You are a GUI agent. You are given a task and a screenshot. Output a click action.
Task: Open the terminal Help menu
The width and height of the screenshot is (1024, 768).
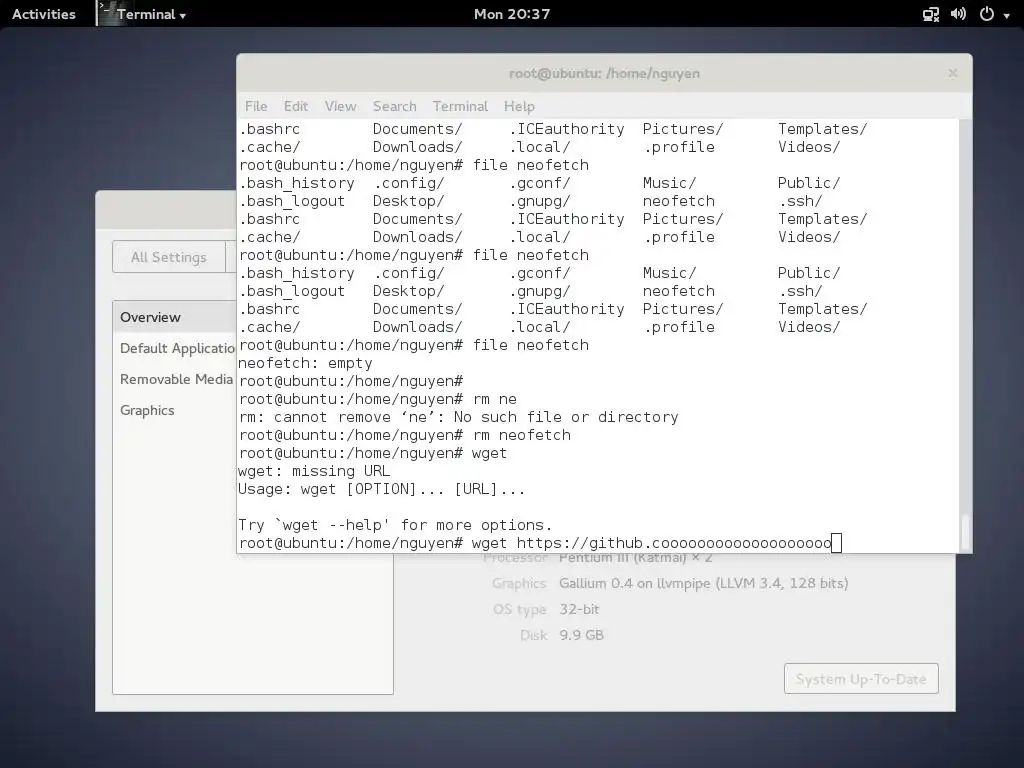519,106
